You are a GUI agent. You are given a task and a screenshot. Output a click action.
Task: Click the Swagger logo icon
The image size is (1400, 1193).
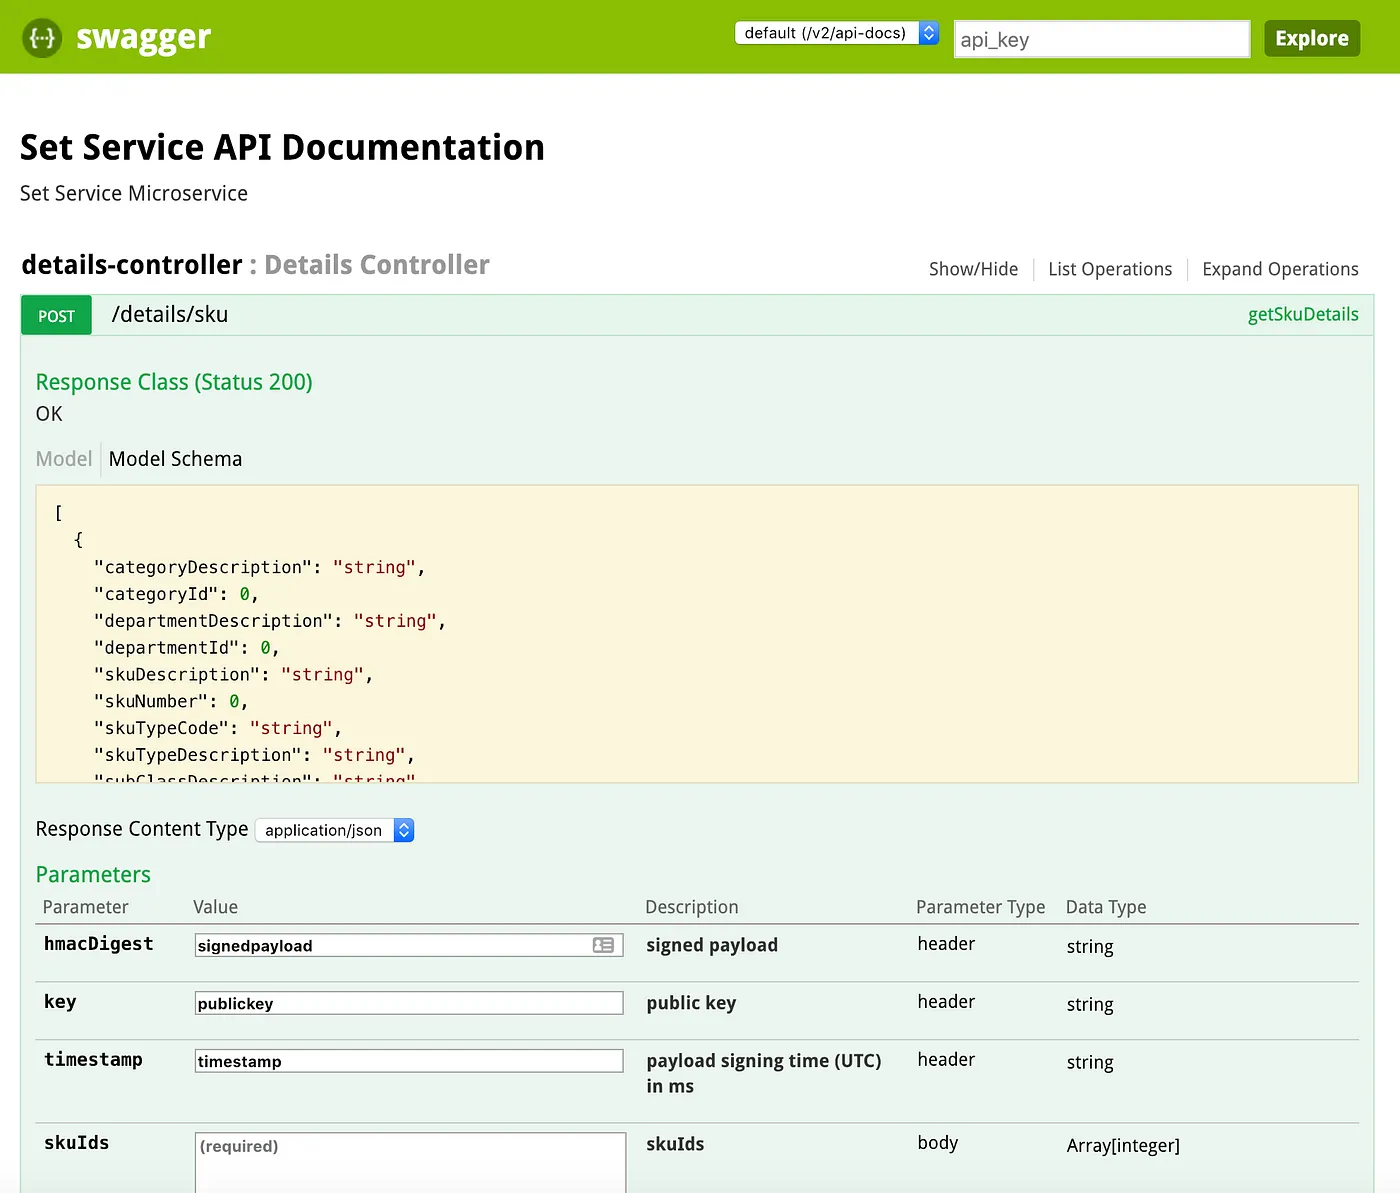coord(41,36)
